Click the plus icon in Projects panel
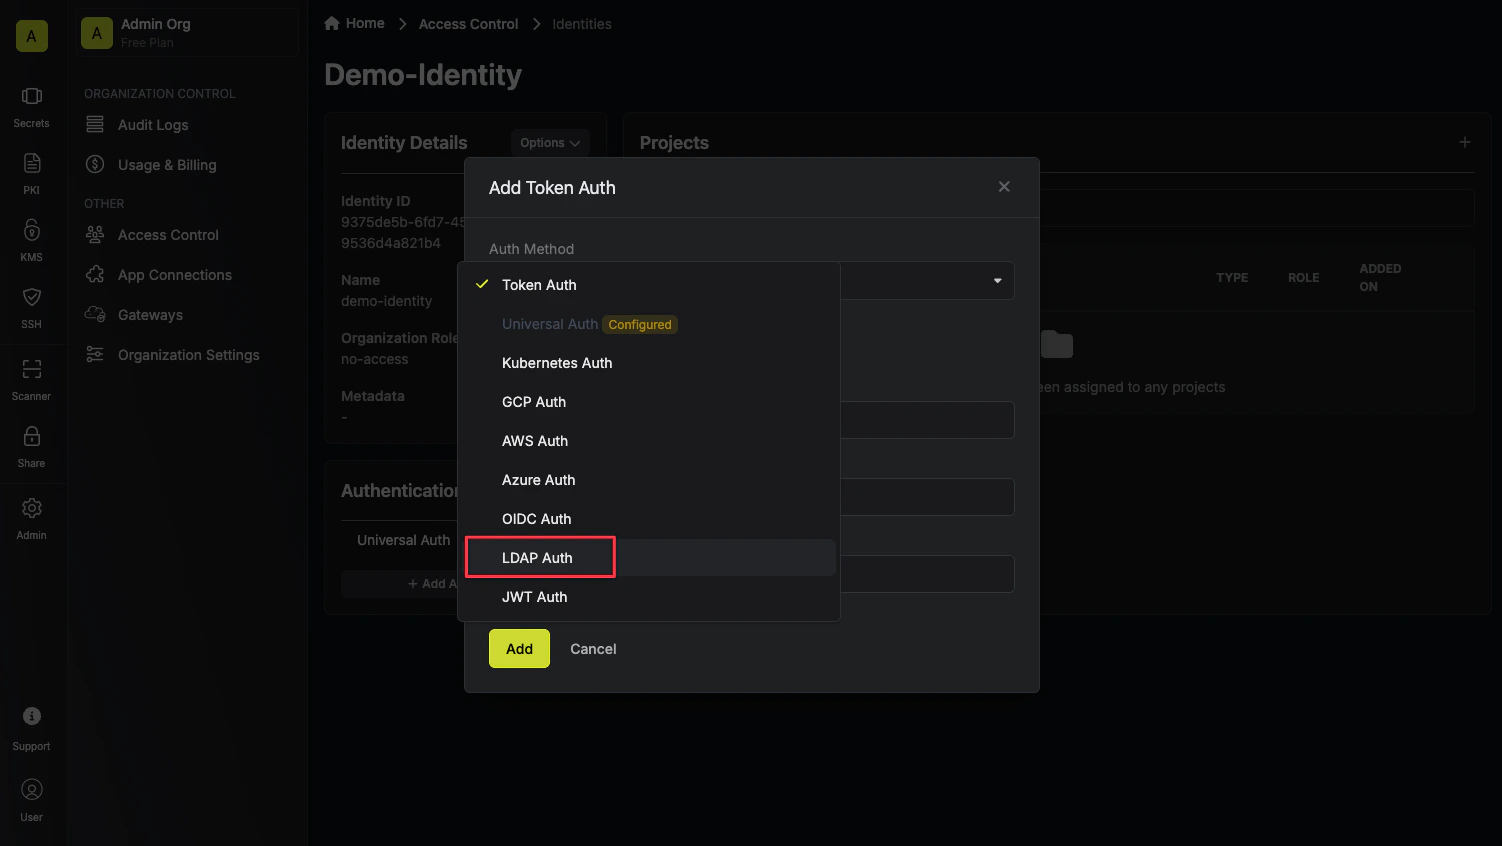The width and height of the screenshot is (1502, 846). pos(1465,142)
